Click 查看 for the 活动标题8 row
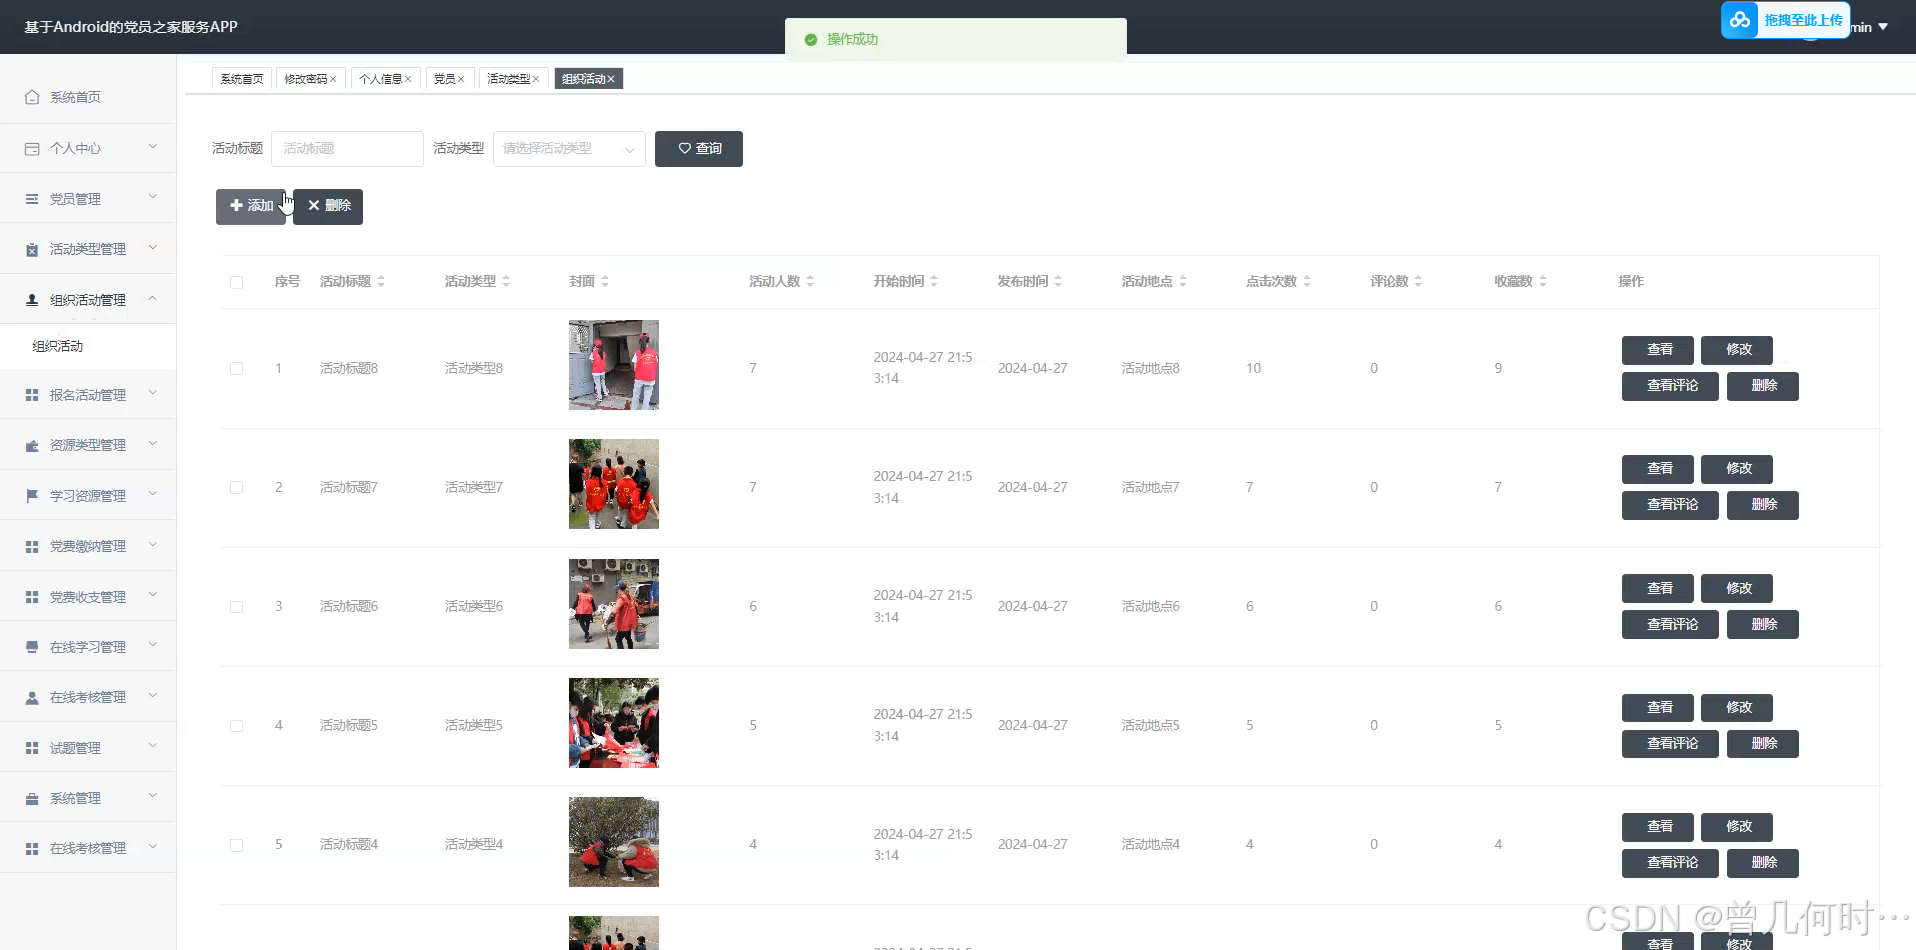The width and height of the screenshot is (1916, 950). [x=1658, y=350]
